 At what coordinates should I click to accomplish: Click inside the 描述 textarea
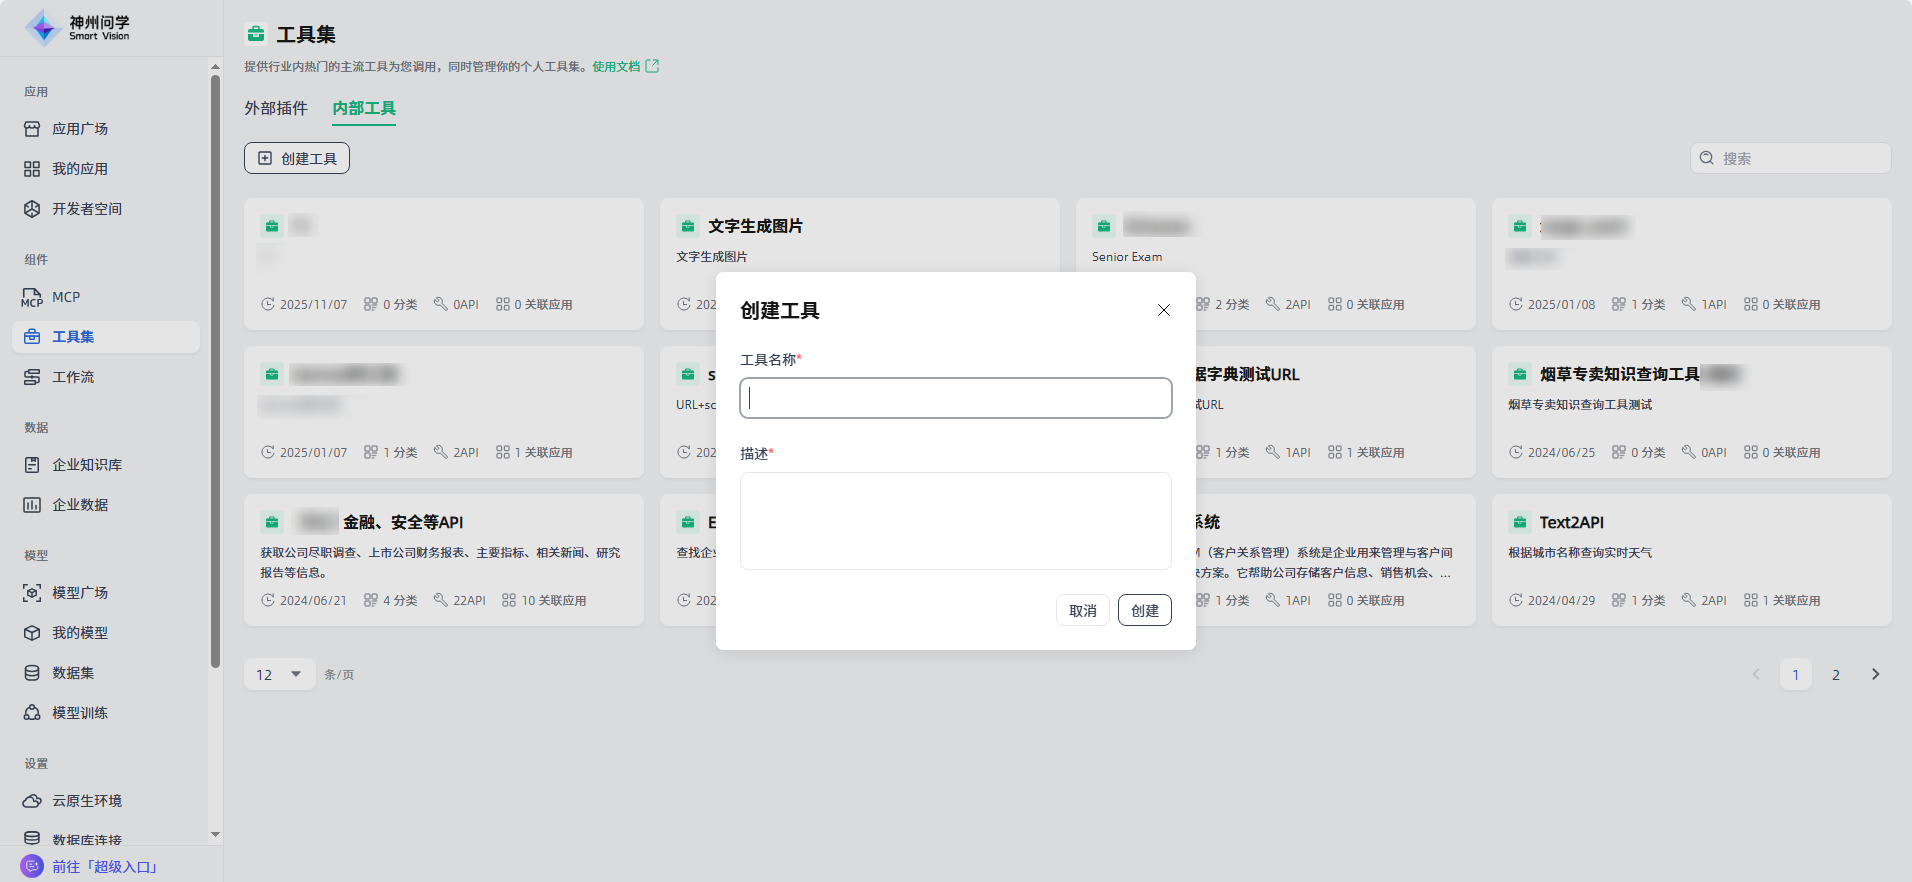click(955, 521)
